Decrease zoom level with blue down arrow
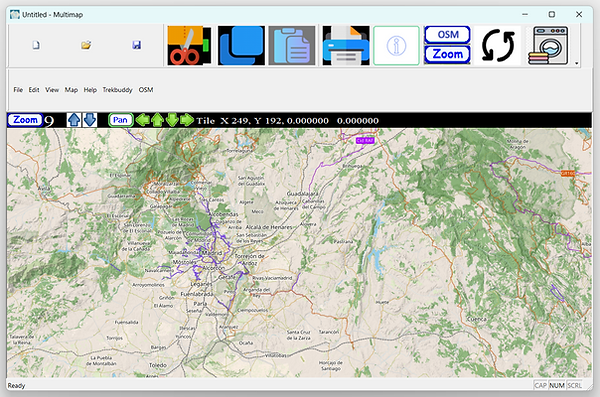Viewport: 600px width, 397px height. [90, 120]
